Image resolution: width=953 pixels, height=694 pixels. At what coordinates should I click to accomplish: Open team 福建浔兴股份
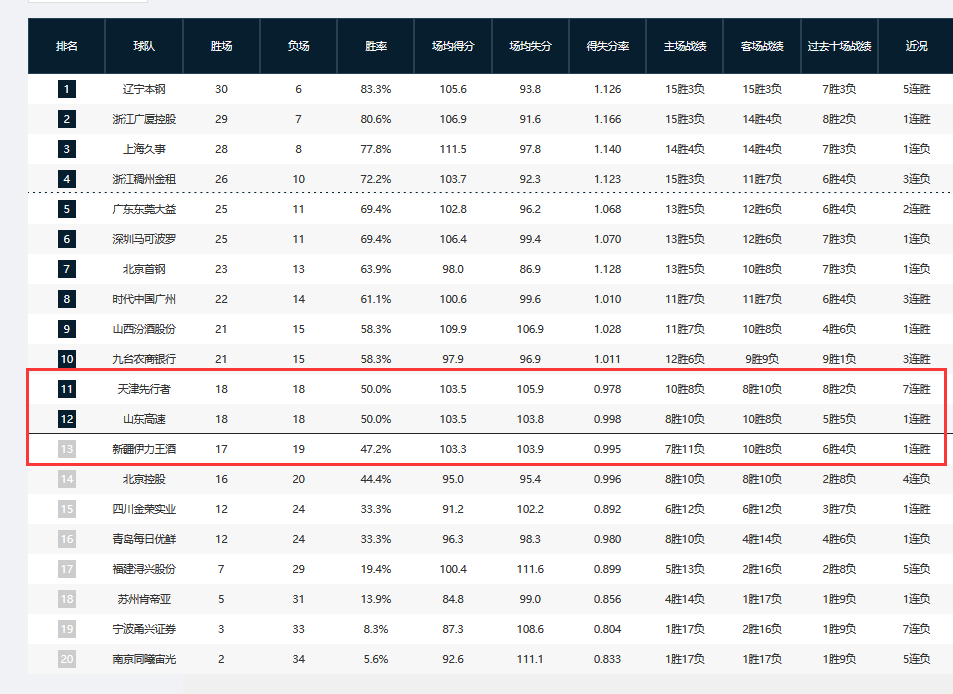(x=144, y=569)
